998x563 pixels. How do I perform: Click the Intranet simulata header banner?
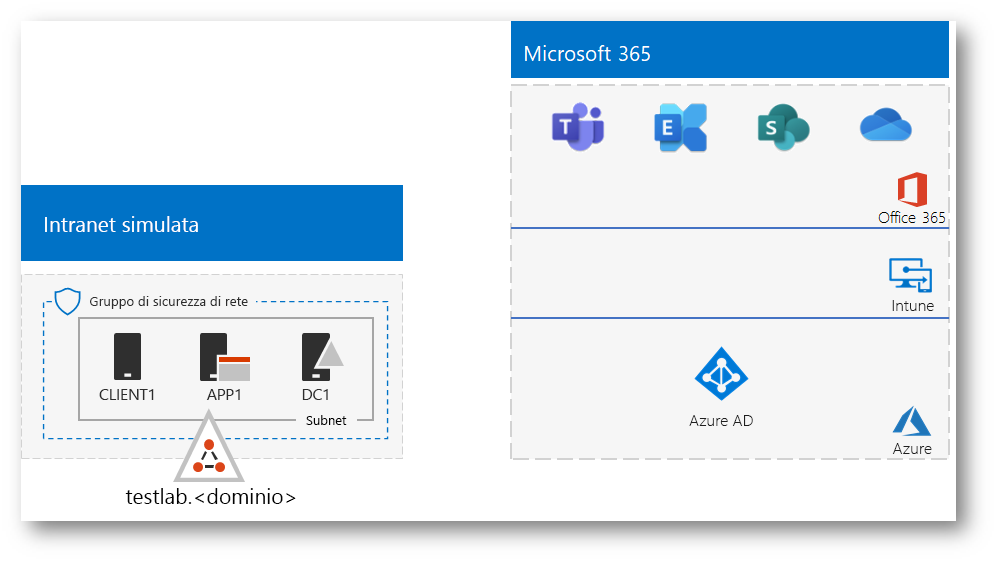click(x=212, y=223)
